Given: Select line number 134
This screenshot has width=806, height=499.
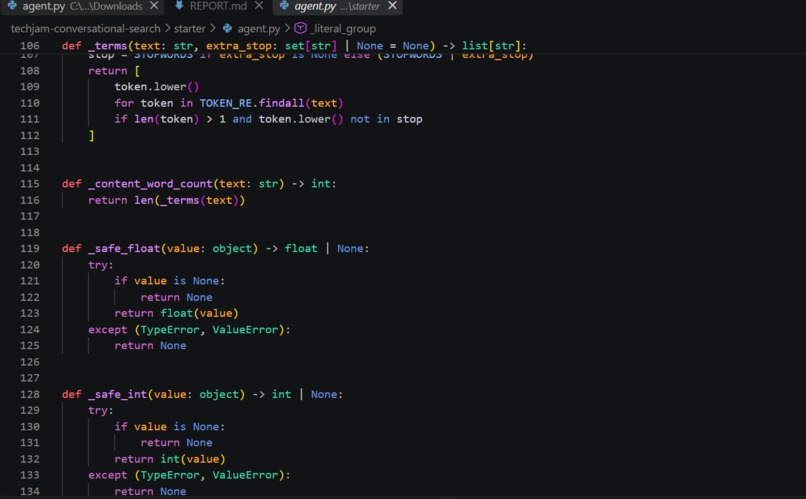Looking at the screenshot, I should (x=30, y=491).
